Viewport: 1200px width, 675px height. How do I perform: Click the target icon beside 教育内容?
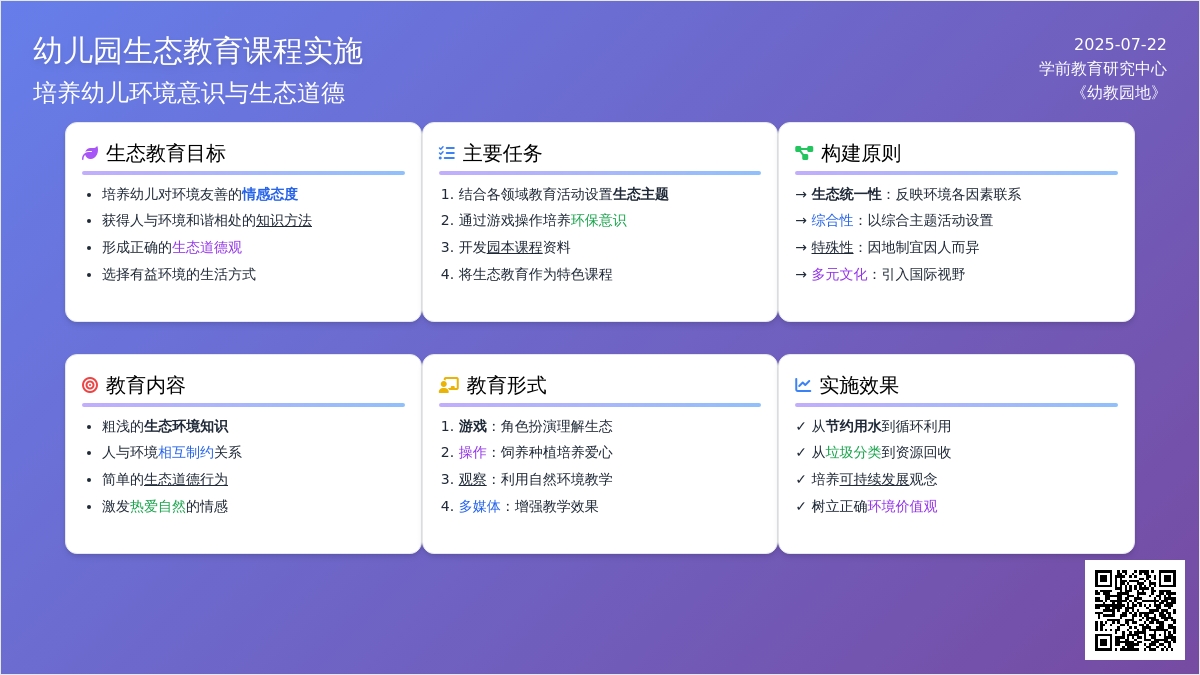coord(90,385)
